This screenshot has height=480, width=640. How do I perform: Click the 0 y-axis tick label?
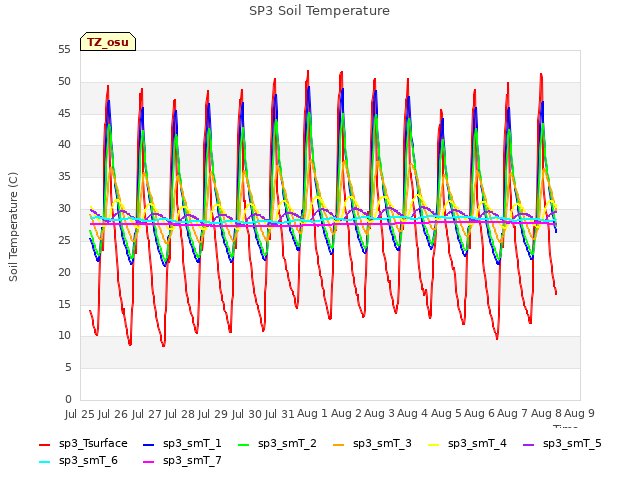pos(68,399)
